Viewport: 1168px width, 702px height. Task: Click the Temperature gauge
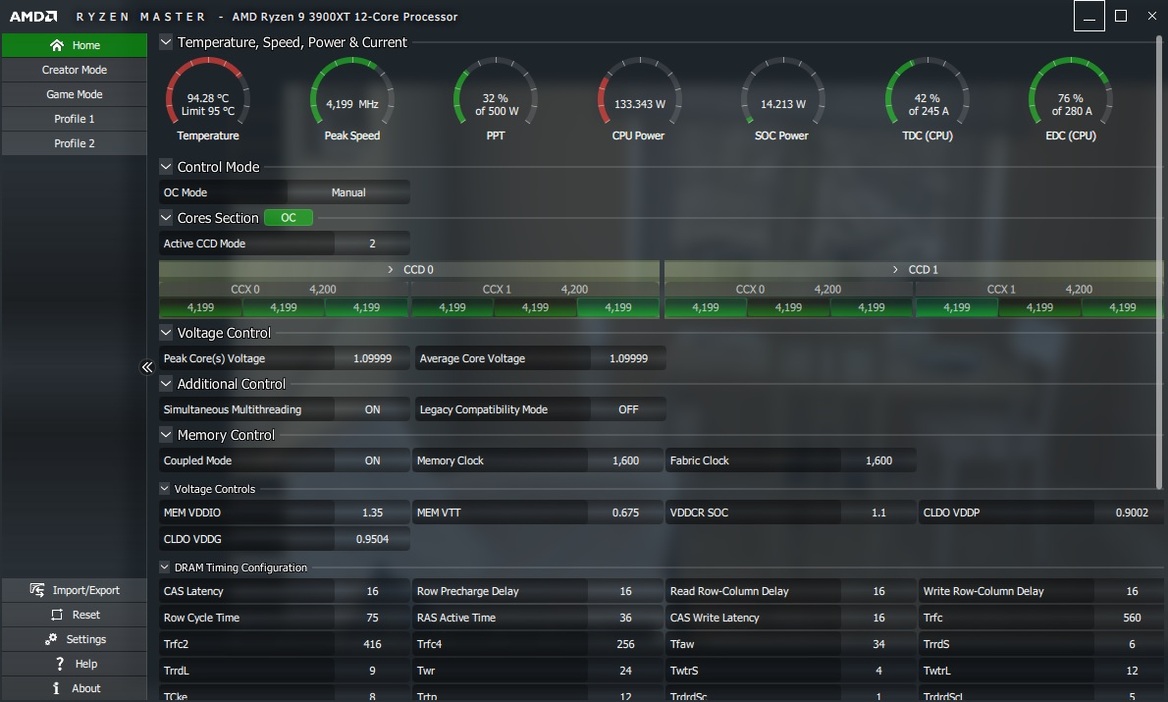(x=208, y=99)
